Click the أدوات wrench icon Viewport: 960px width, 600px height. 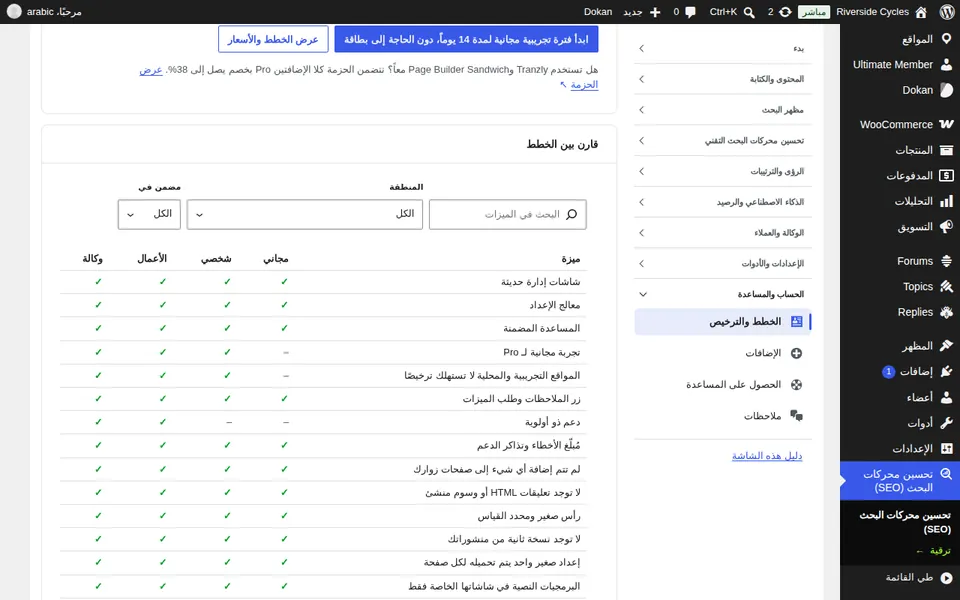click(x=946, y=423)
